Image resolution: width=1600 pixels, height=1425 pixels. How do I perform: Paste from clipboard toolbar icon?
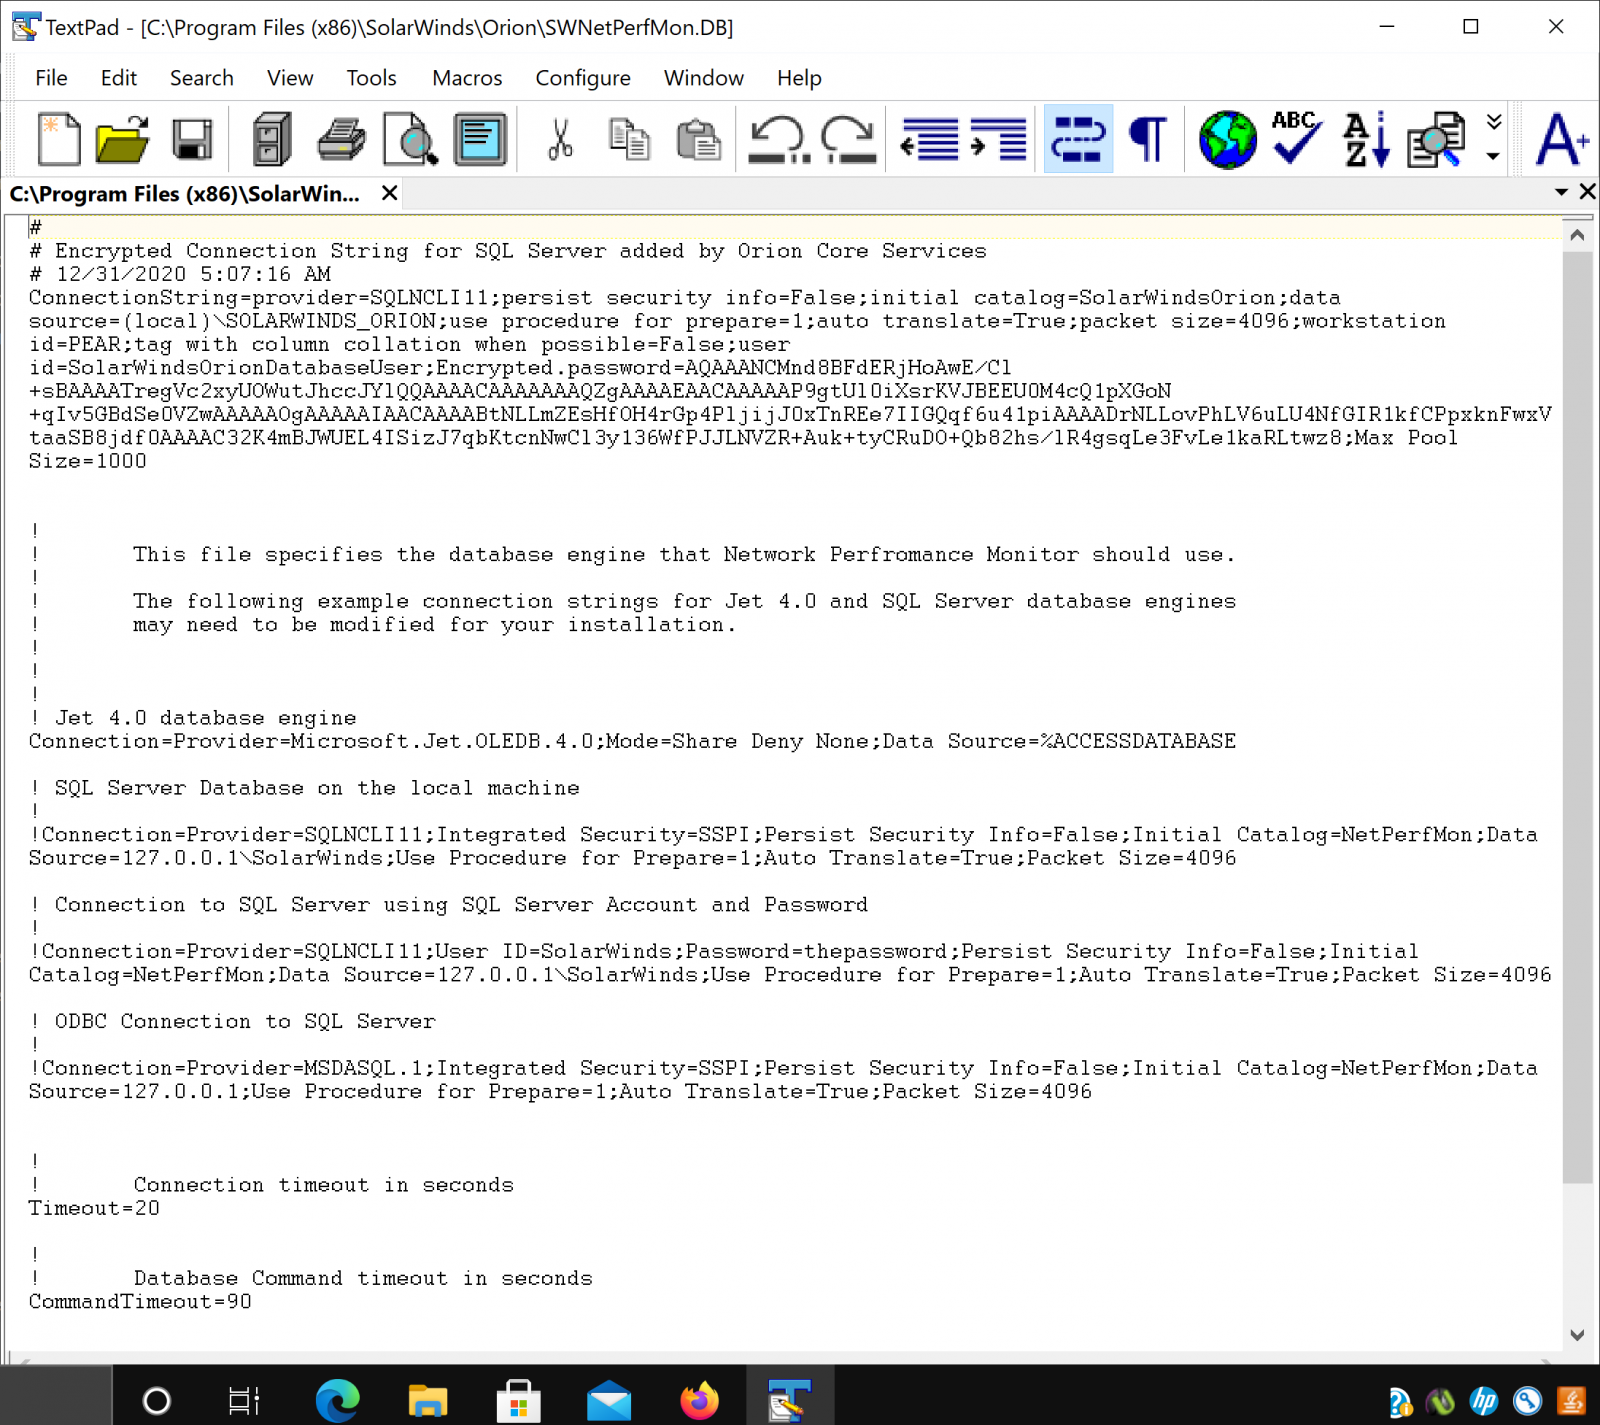point(698,139)
